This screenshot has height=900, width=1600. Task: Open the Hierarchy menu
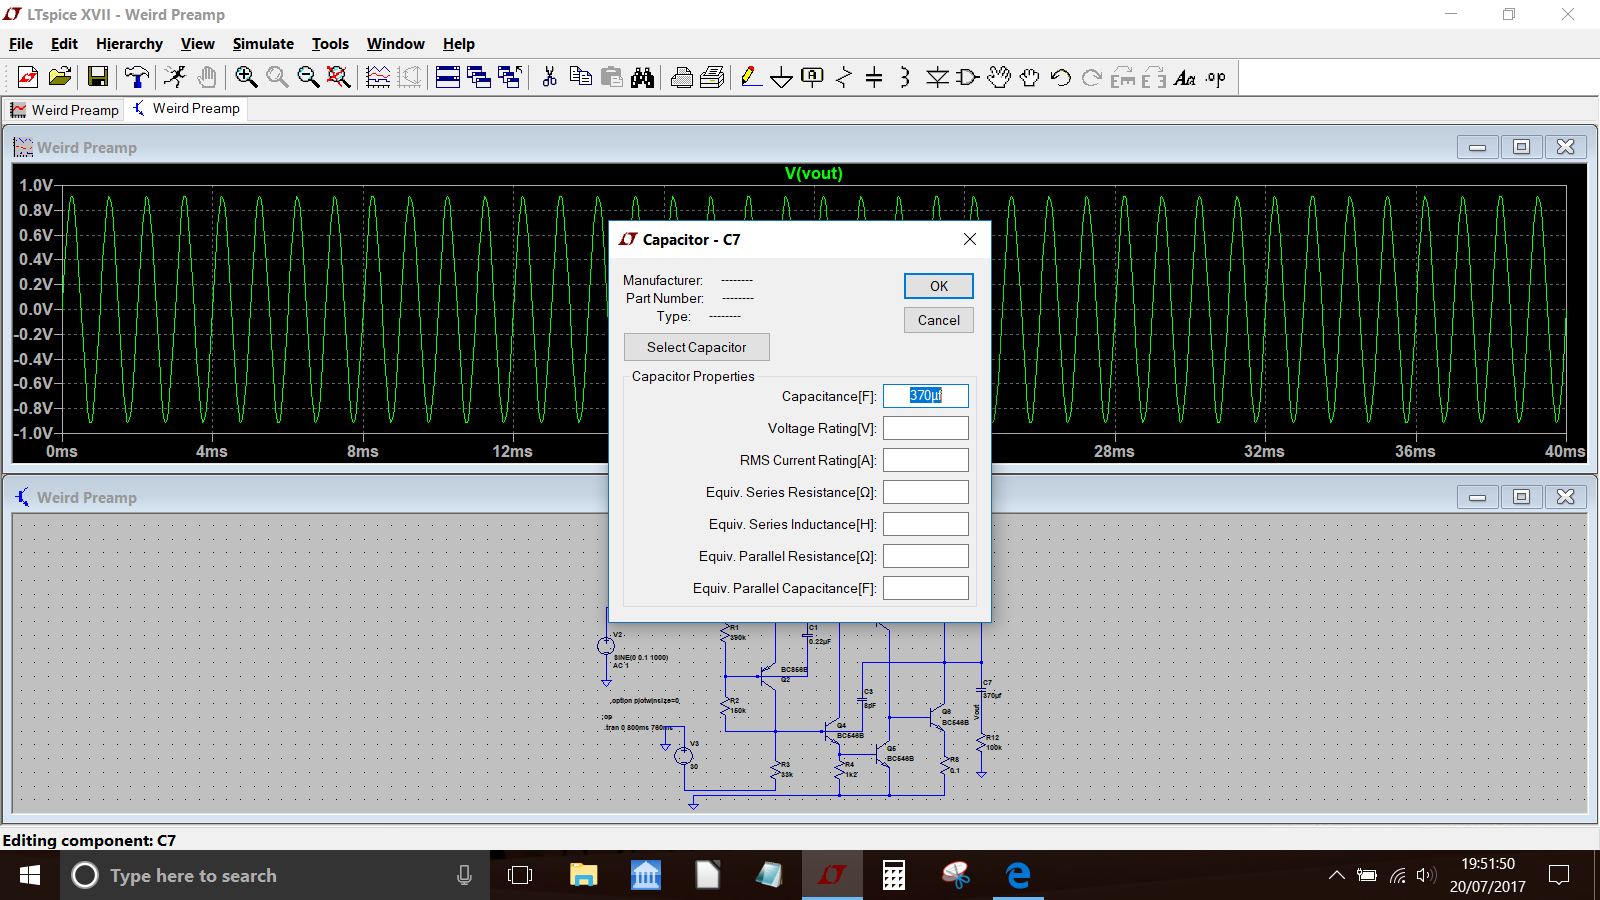129,44
